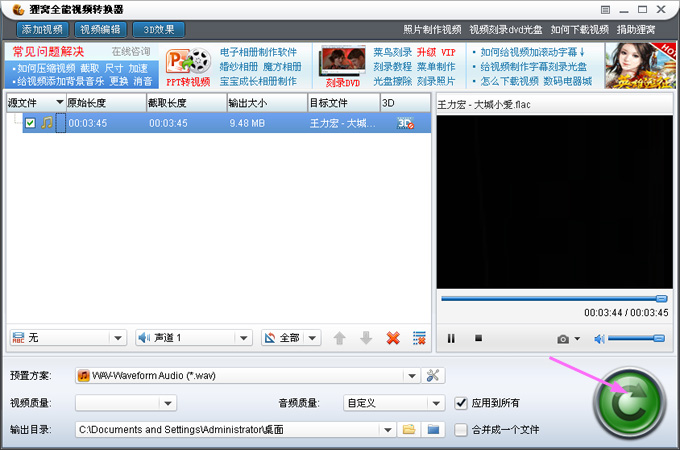Open 源文件 column header dropdown arrow
Image resolution: width=680 pixels, height=450 pixels.
(60, 102)
